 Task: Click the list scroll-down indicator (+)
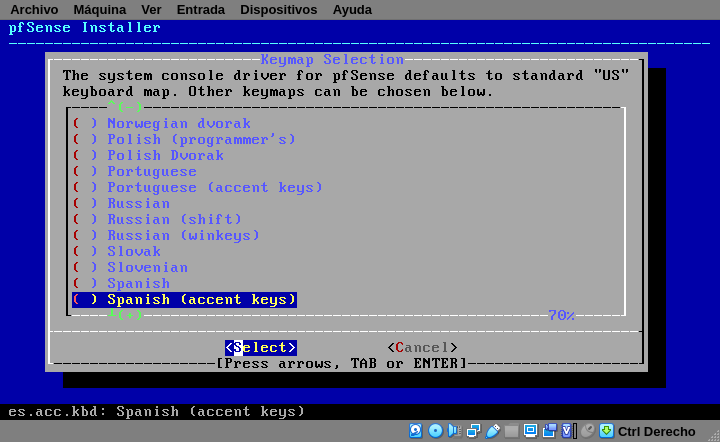tap(125, 315)
